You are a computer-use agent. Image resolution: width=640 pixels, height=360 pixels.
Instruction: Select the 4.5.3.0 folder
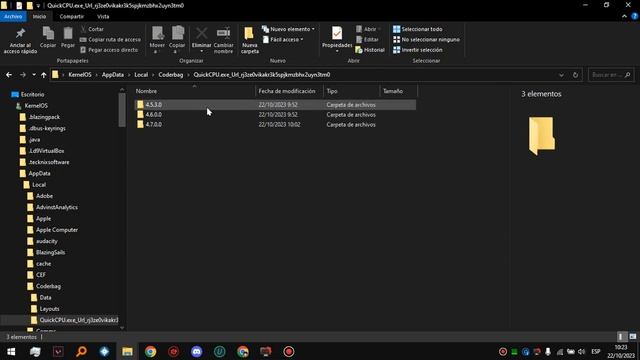tap(275, 105)
